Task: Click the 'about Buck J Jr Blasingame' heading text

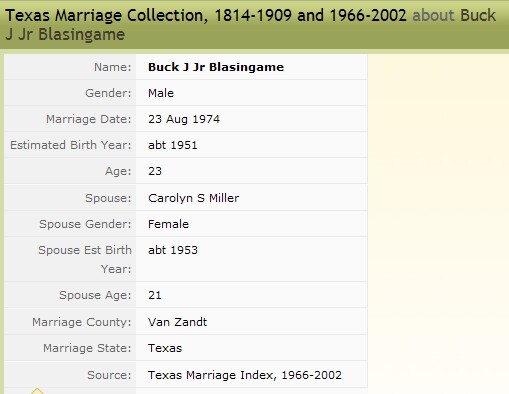Action: 251,25
